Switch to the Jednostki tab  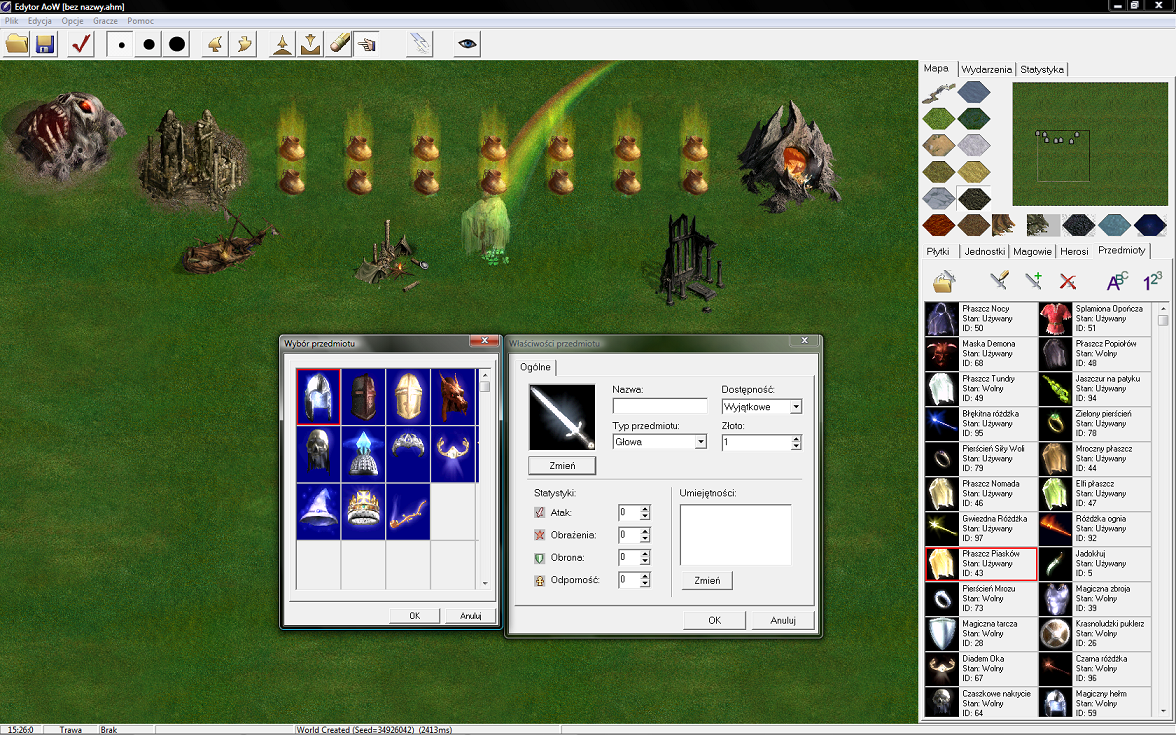985,251
